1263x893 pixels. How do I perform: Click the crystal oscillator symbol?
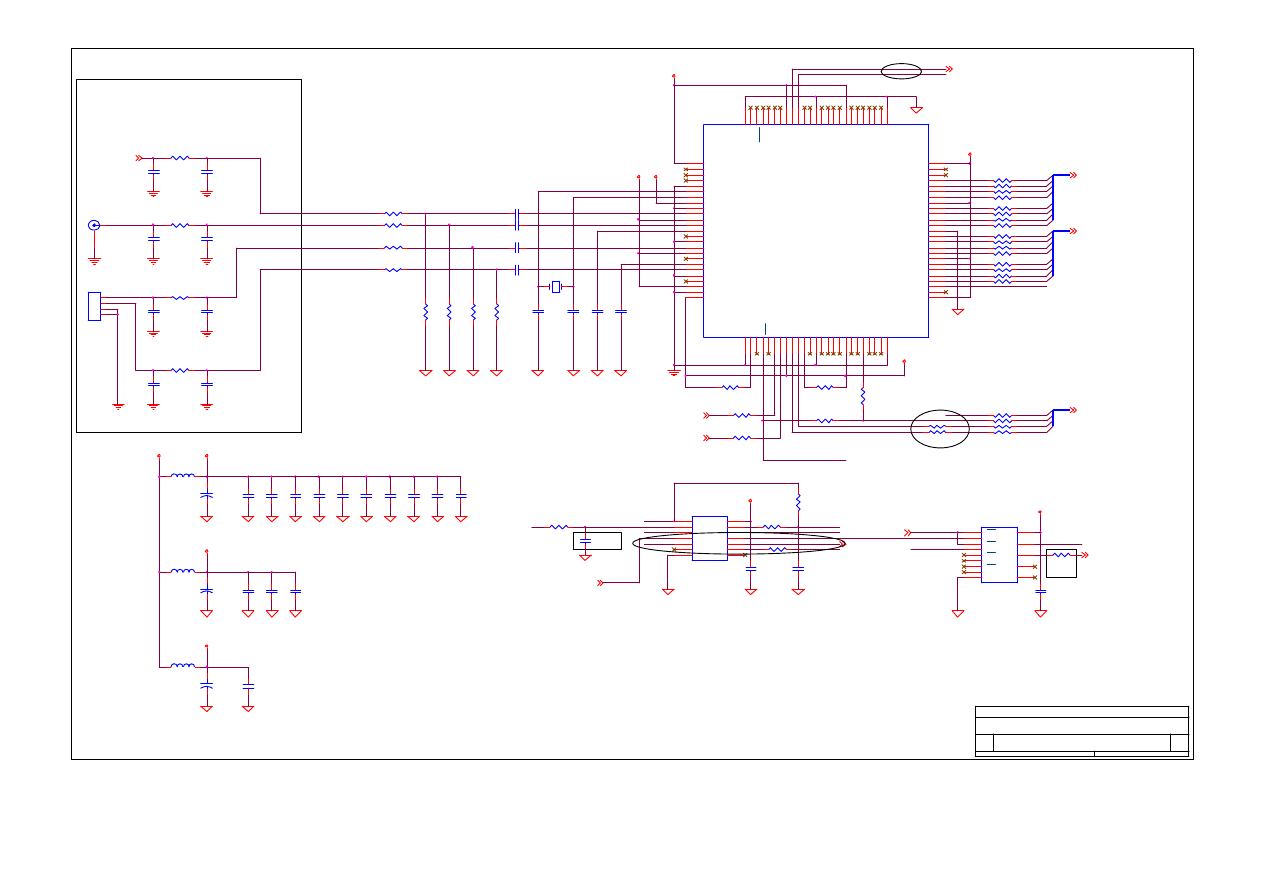556,287
